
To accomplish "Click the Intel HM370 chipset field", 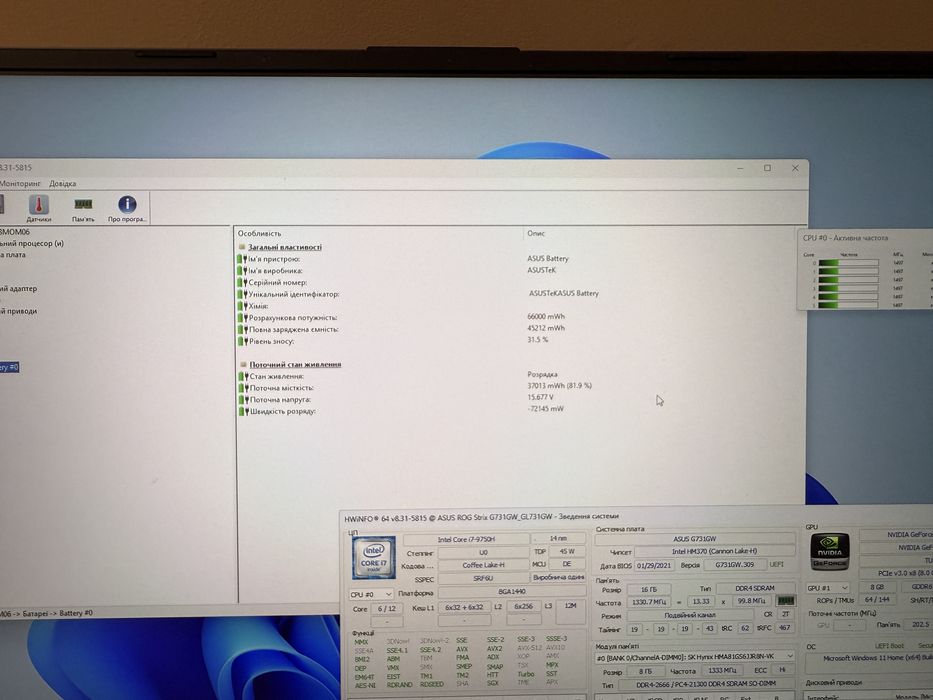I will [x=715, y=551].
